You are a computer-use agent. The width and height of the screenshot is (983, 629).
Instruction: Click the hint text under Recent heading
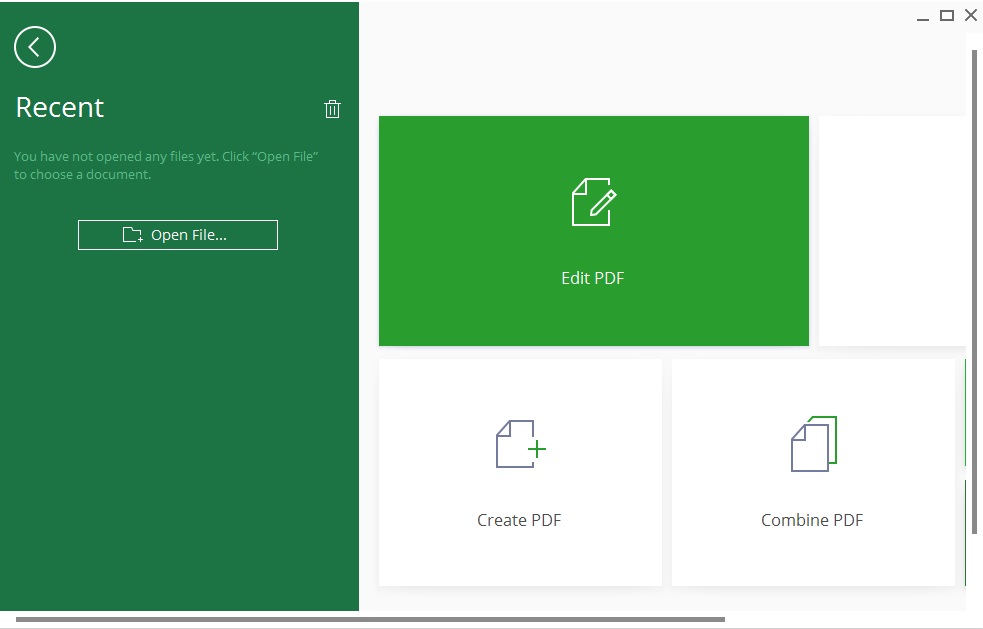pos(165,165)
